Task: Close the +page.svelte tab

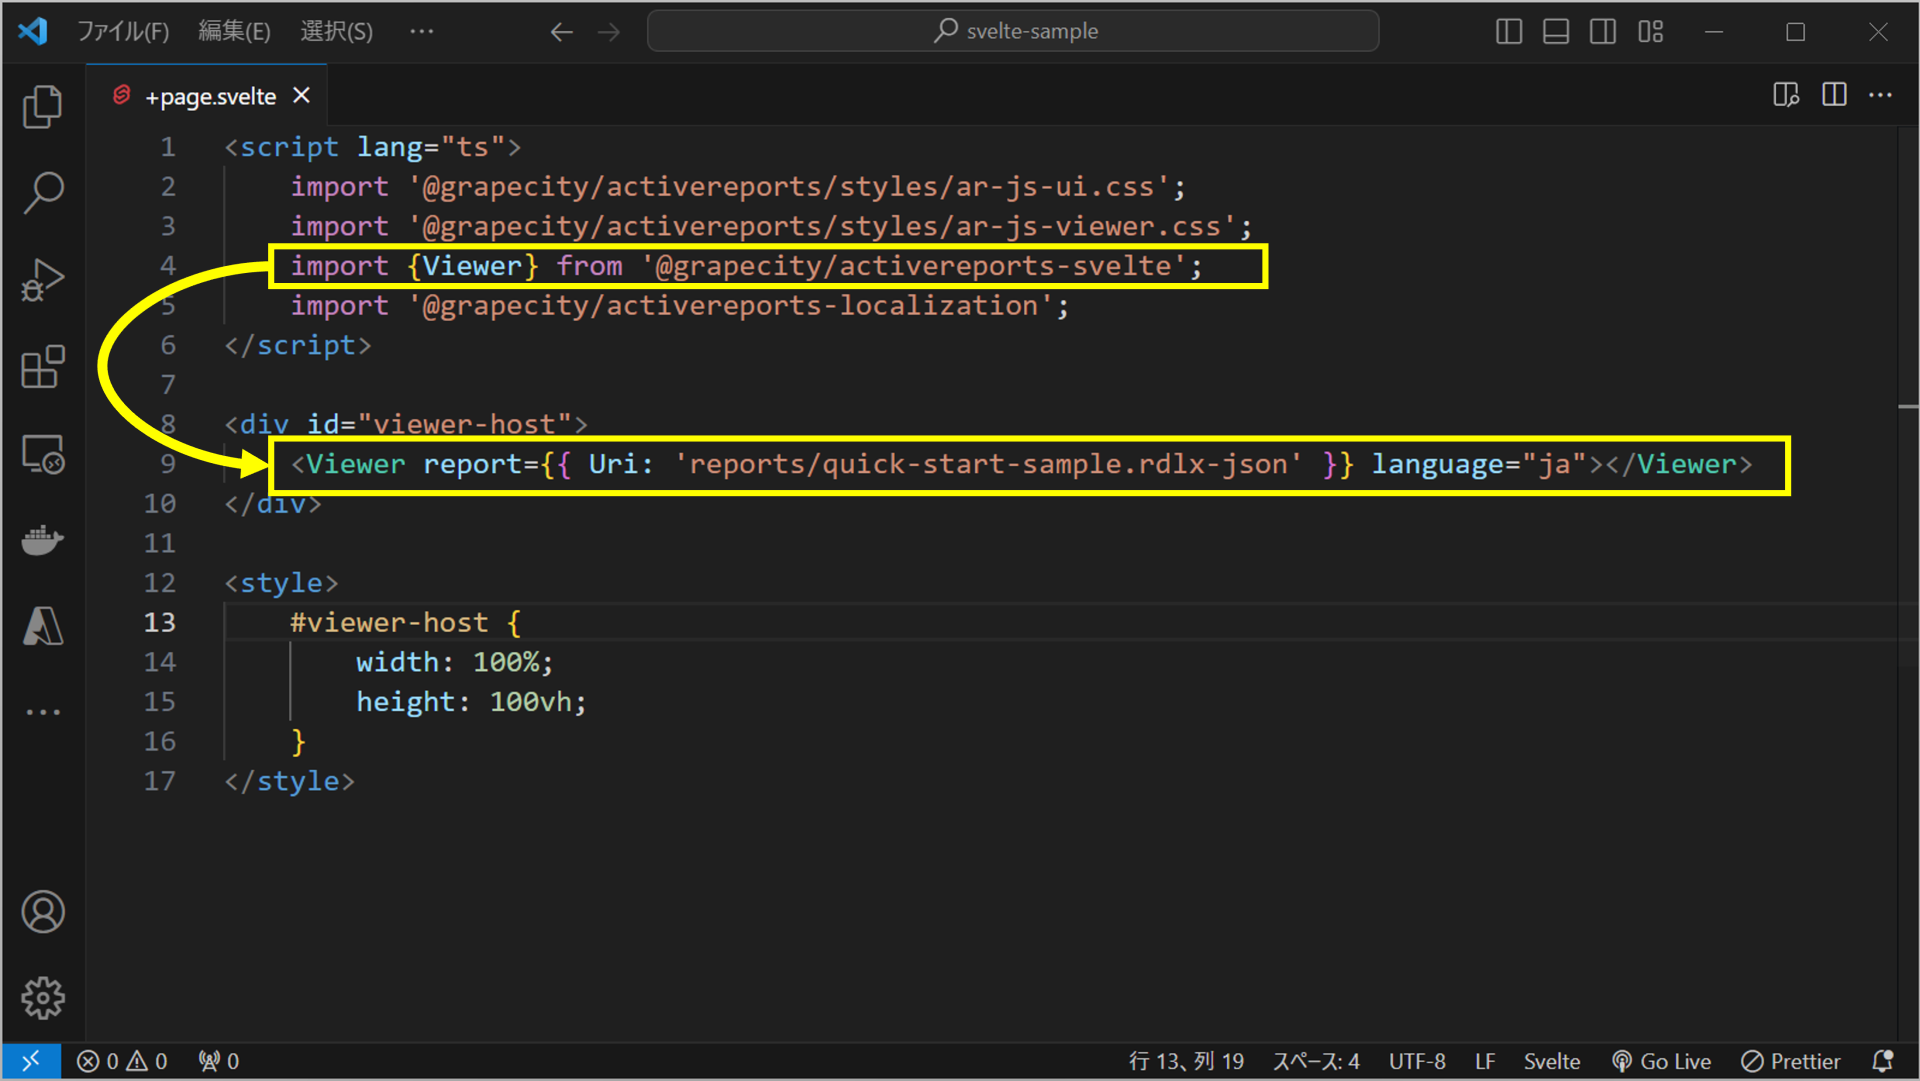Action: [x=301, y=95]
